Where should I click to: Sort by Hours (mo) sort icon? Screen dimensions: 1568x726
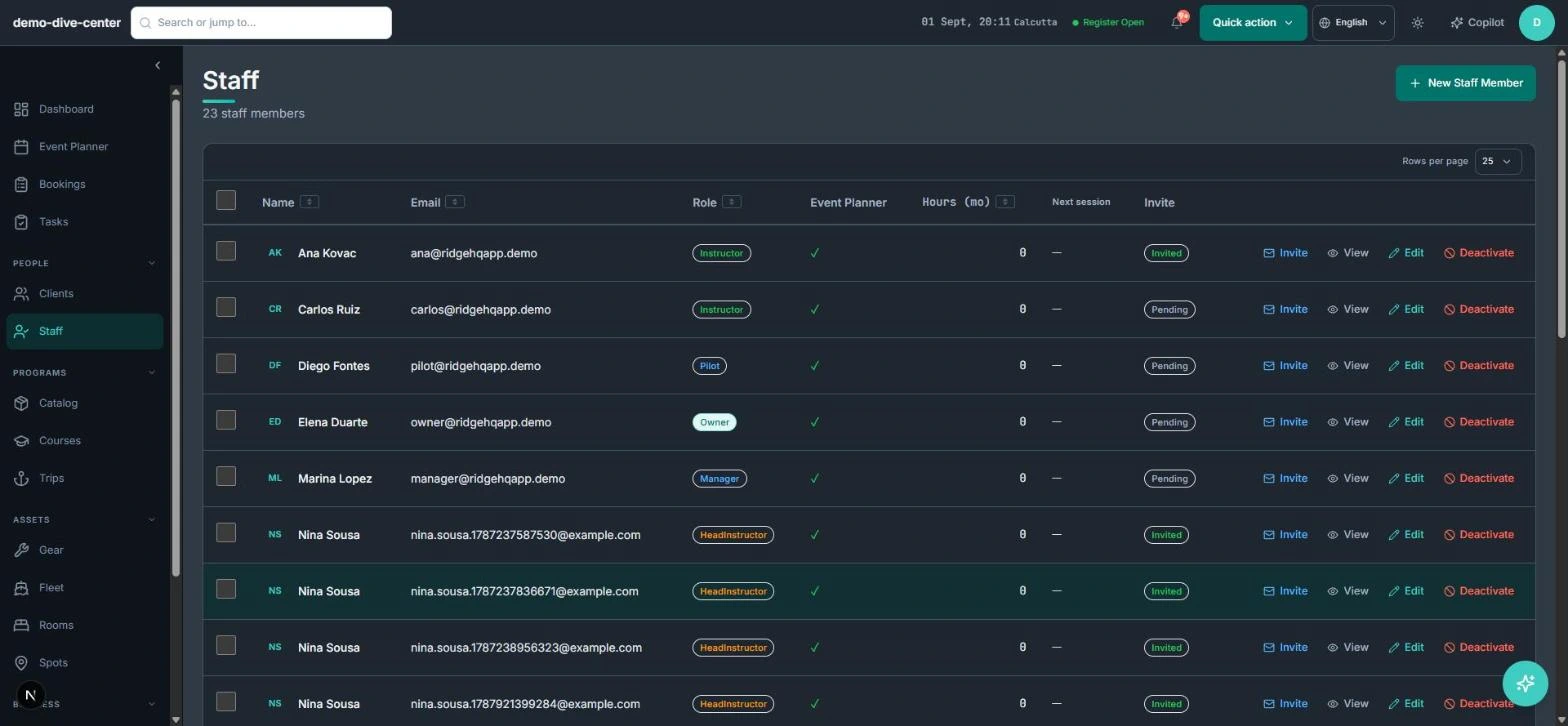click(x=1005, y=202)
